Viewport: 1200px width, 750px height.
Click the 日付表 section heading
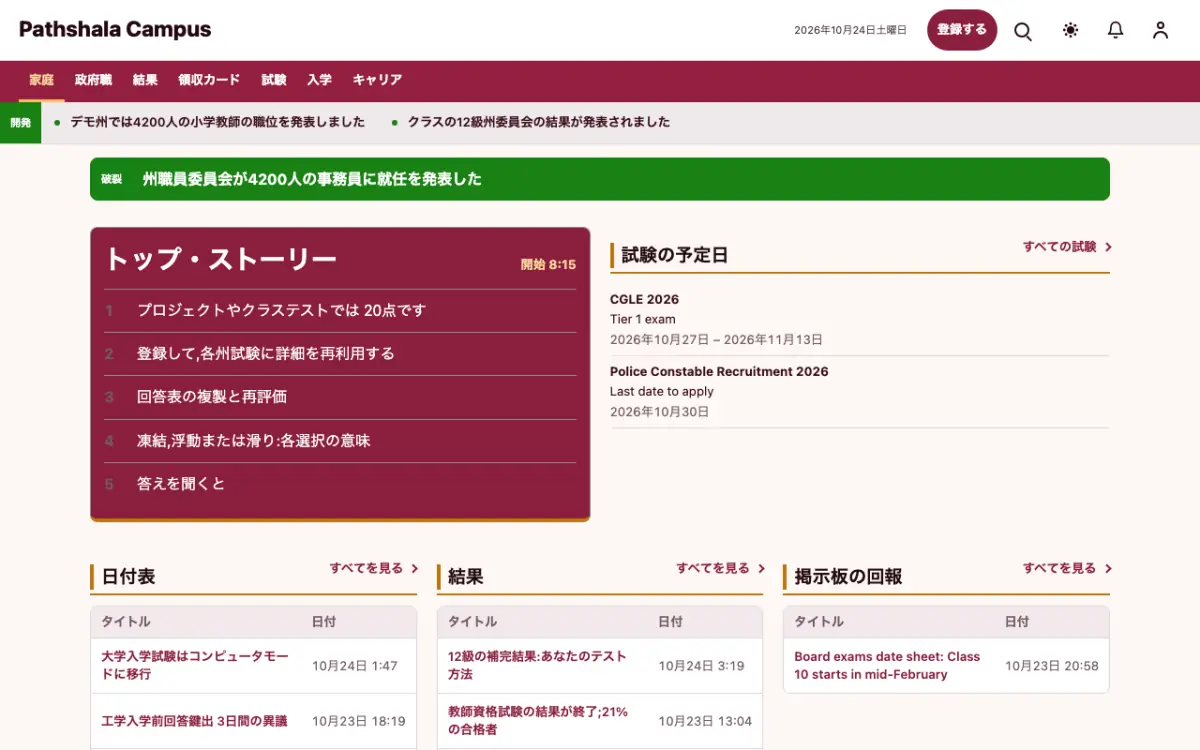click(x=128, y=577)
